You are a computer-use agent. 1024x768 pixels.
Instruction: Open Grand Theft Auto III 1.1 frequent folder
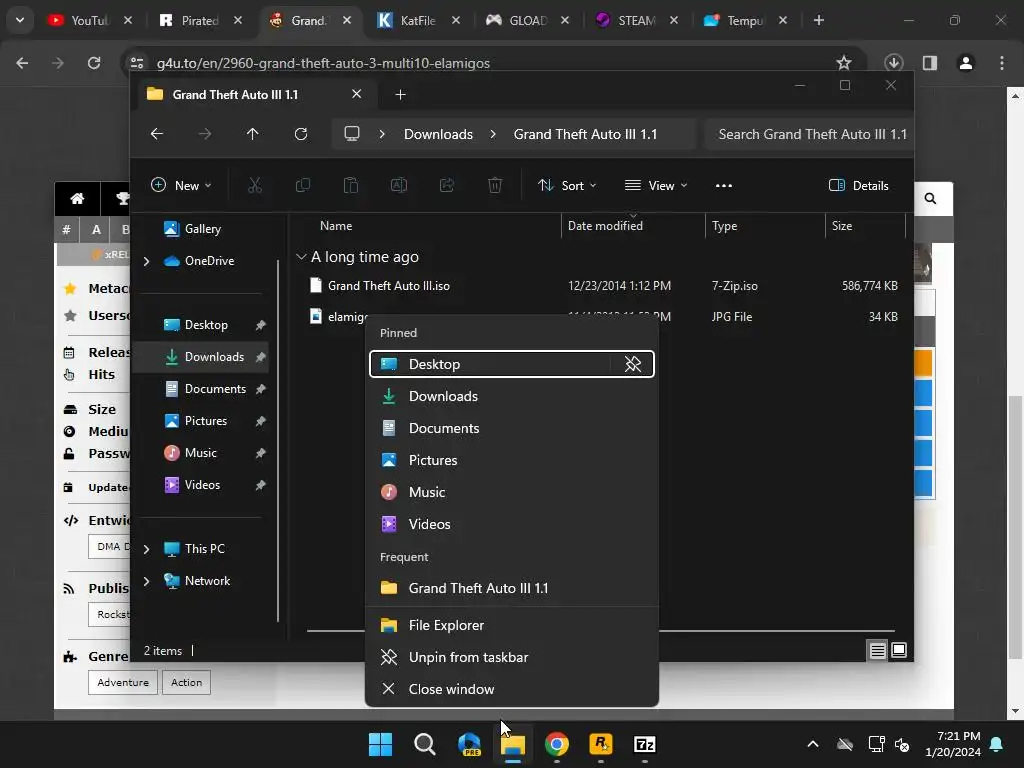tap(511, 588)
